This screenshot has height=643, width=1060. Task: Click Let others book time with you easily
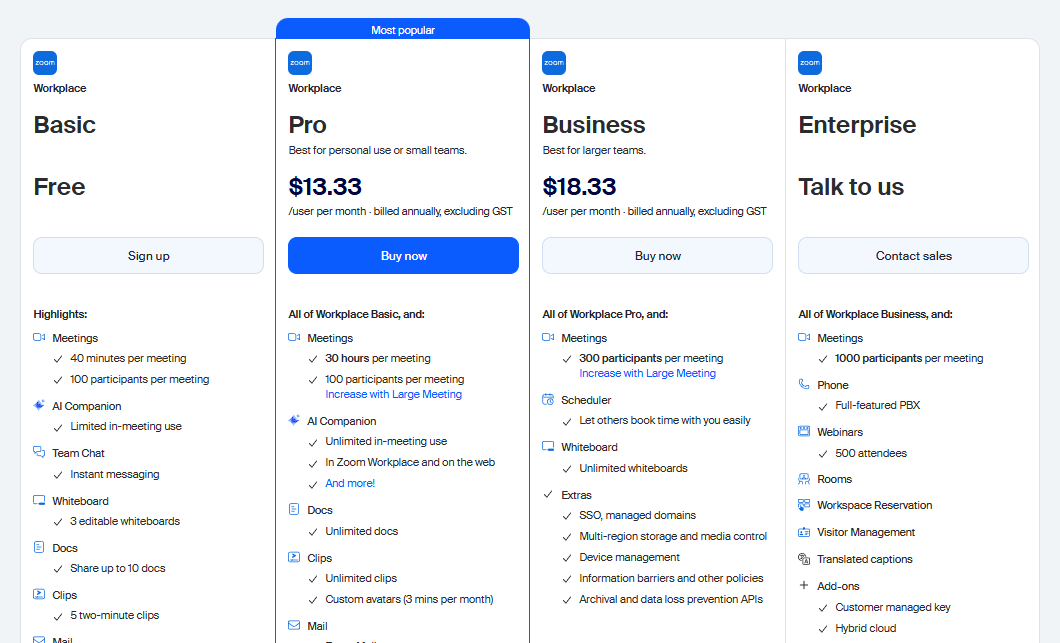pos(665,421)
